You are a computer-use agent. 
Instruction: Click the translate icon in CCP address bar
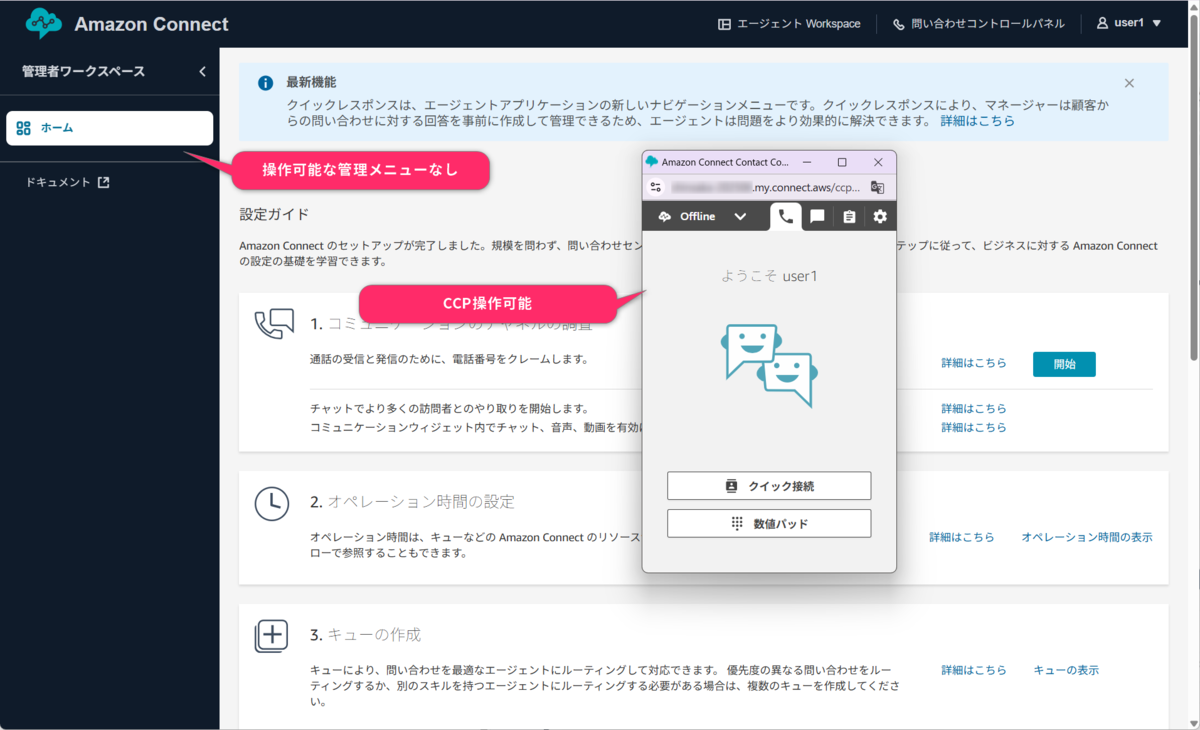[877, 187]
